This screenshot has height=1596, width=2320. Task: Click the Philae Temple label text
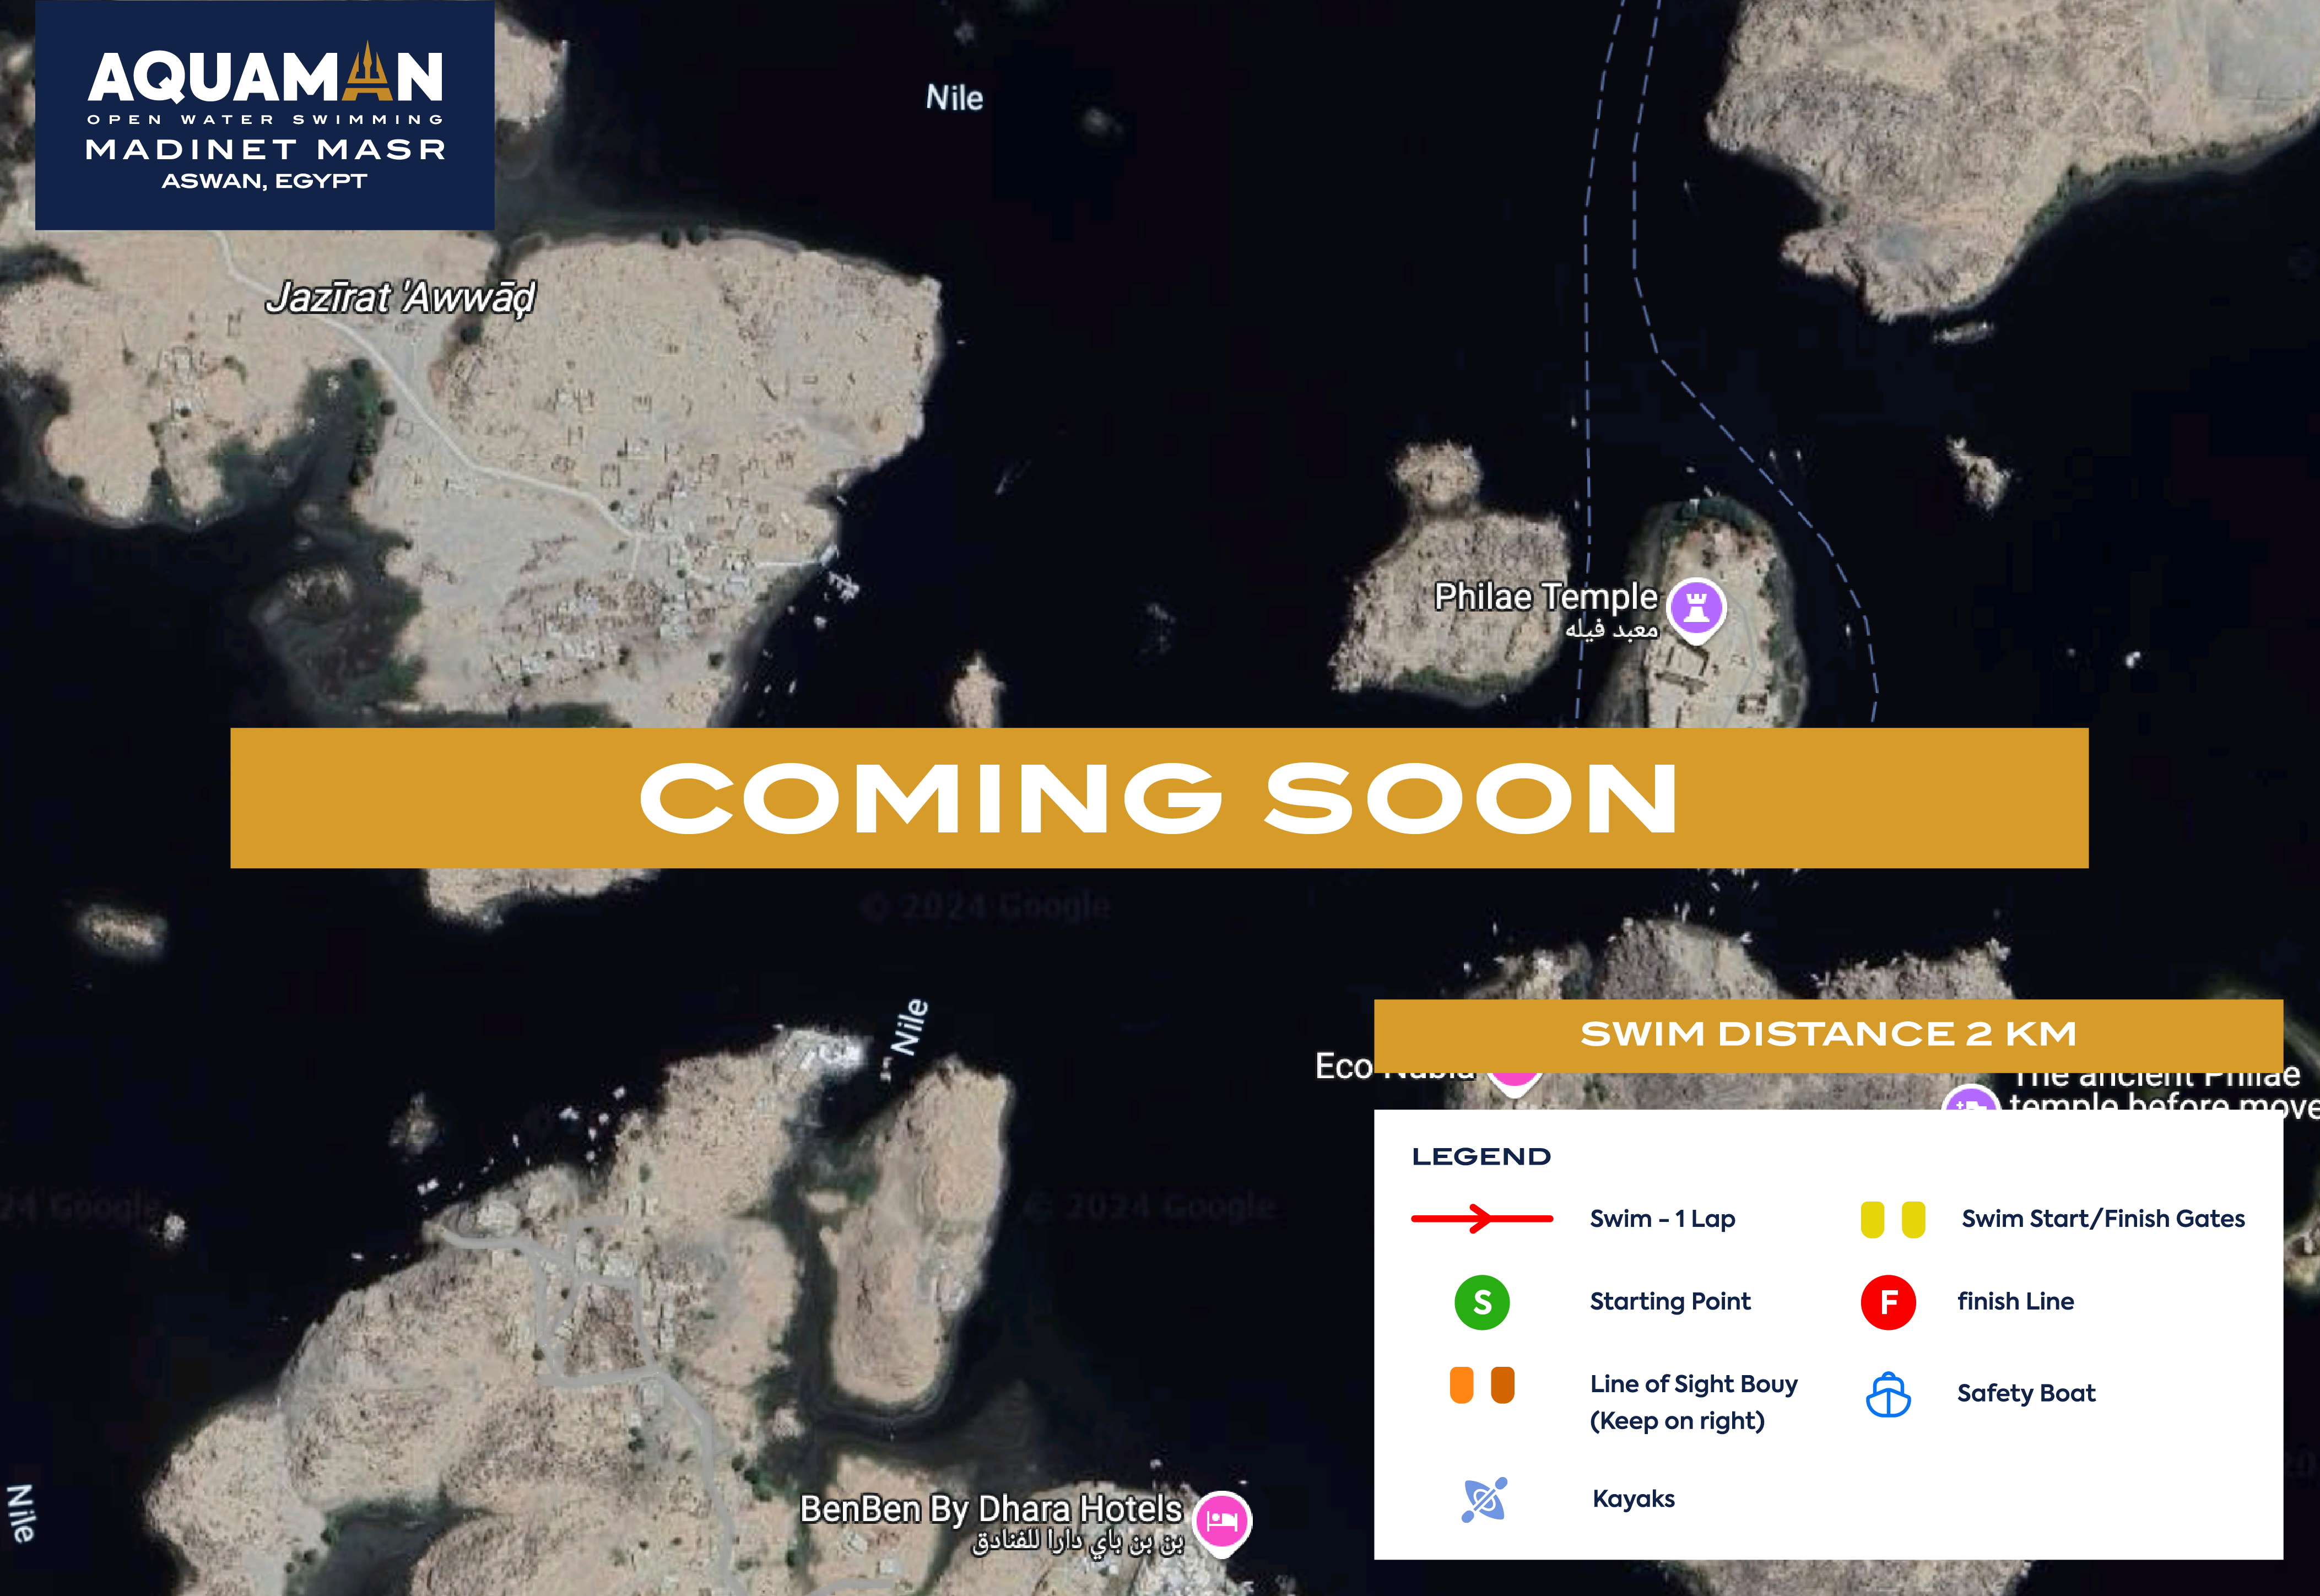pyautogui.click(x=1545, y=597)
